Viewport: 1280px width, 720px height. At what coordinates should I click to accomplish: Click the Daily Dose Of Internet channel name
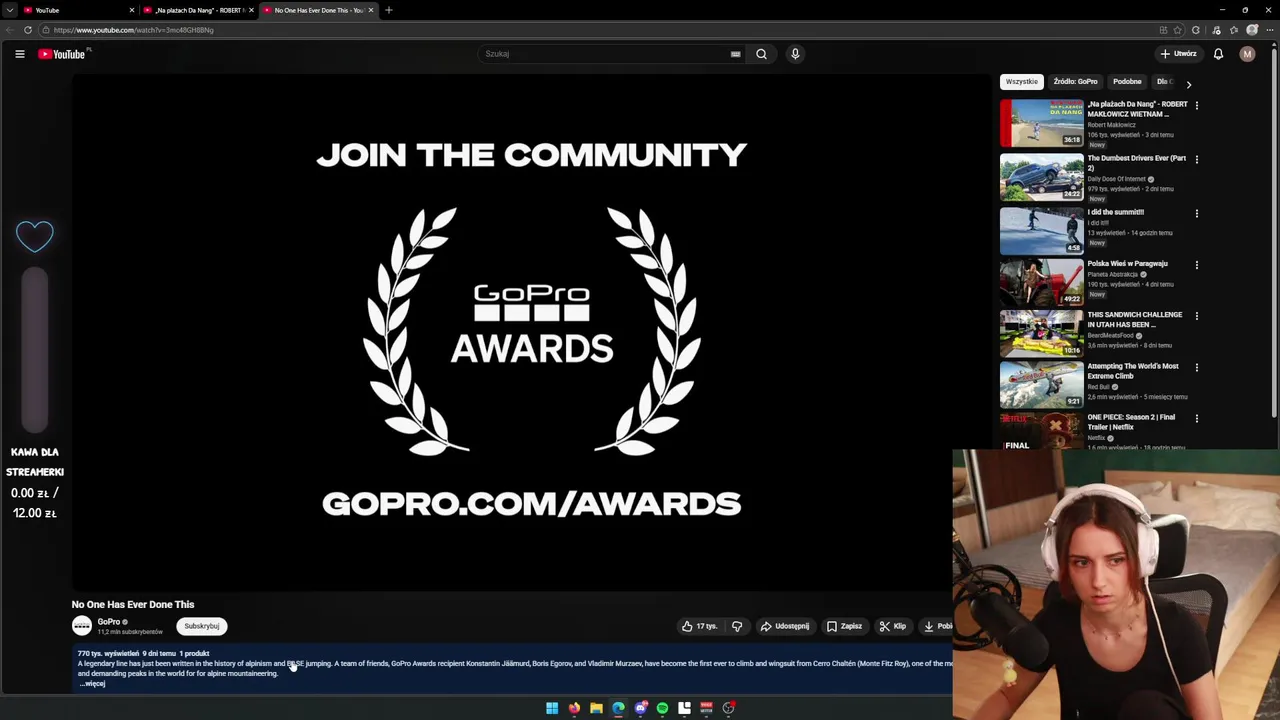[x=1116, y=179]
